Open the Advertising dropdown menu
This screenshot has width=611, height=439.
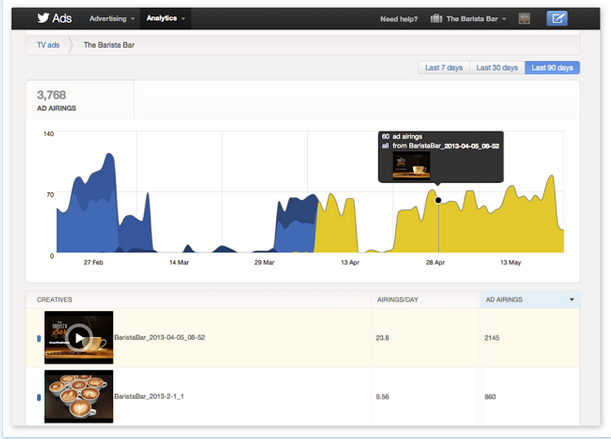[x=111, y=18]
